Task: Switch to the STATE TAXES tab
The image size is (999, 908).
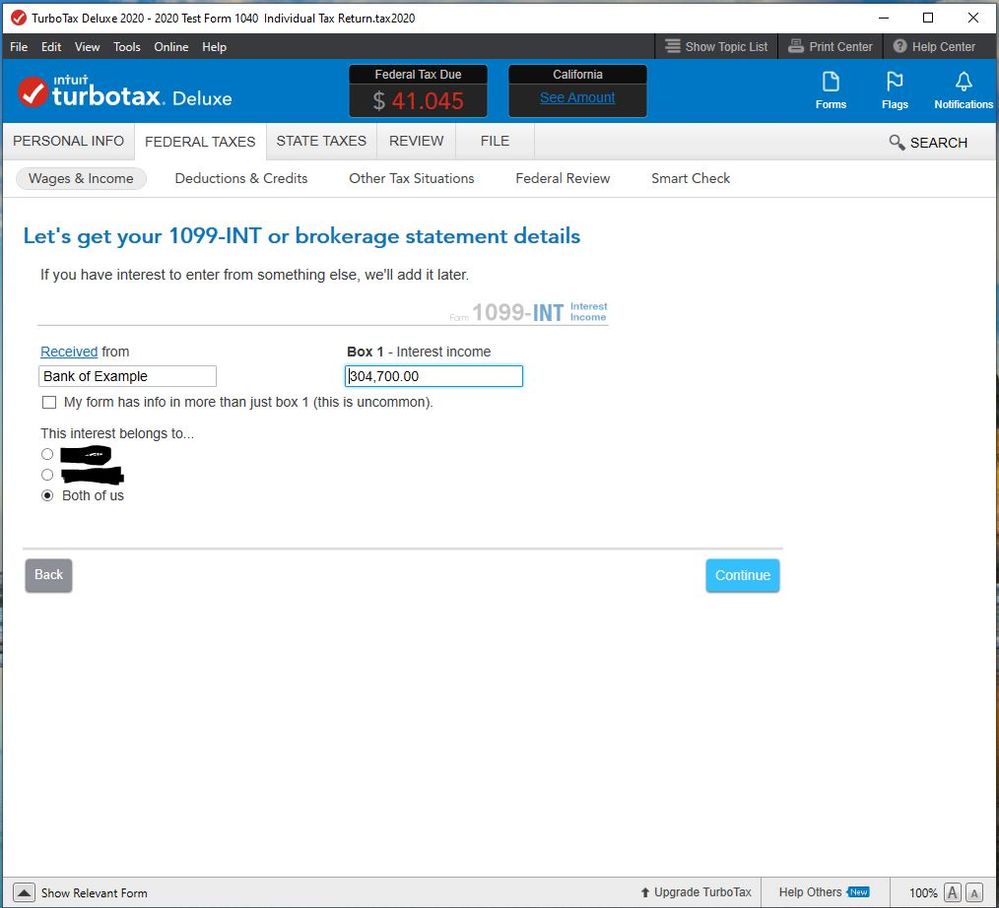Action: tap(321, 141)
